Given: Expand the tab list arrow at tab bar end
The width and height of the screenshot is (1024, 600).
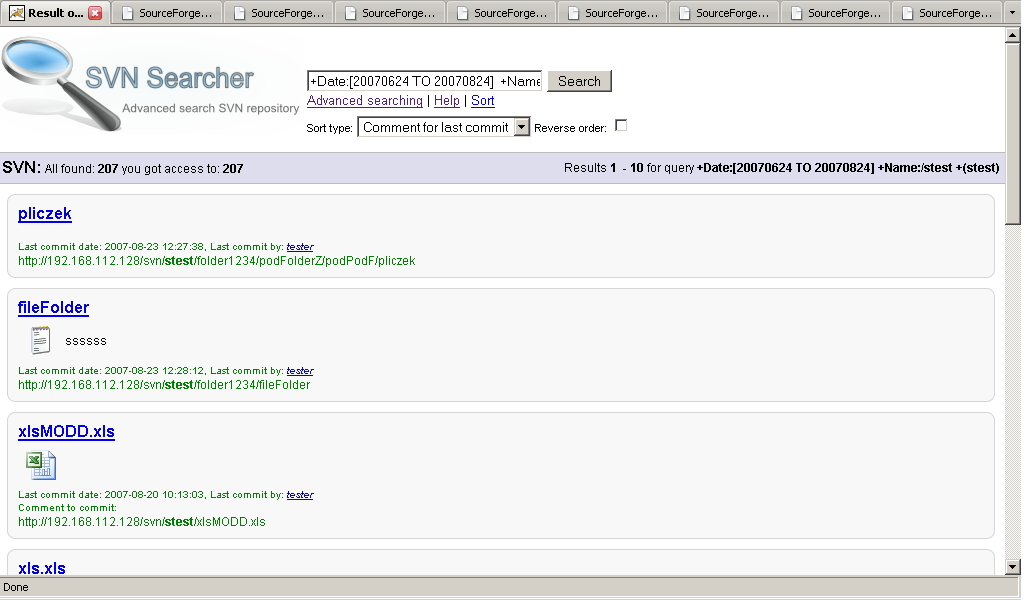Looking at the screenshot, I should coord(1011,13).
